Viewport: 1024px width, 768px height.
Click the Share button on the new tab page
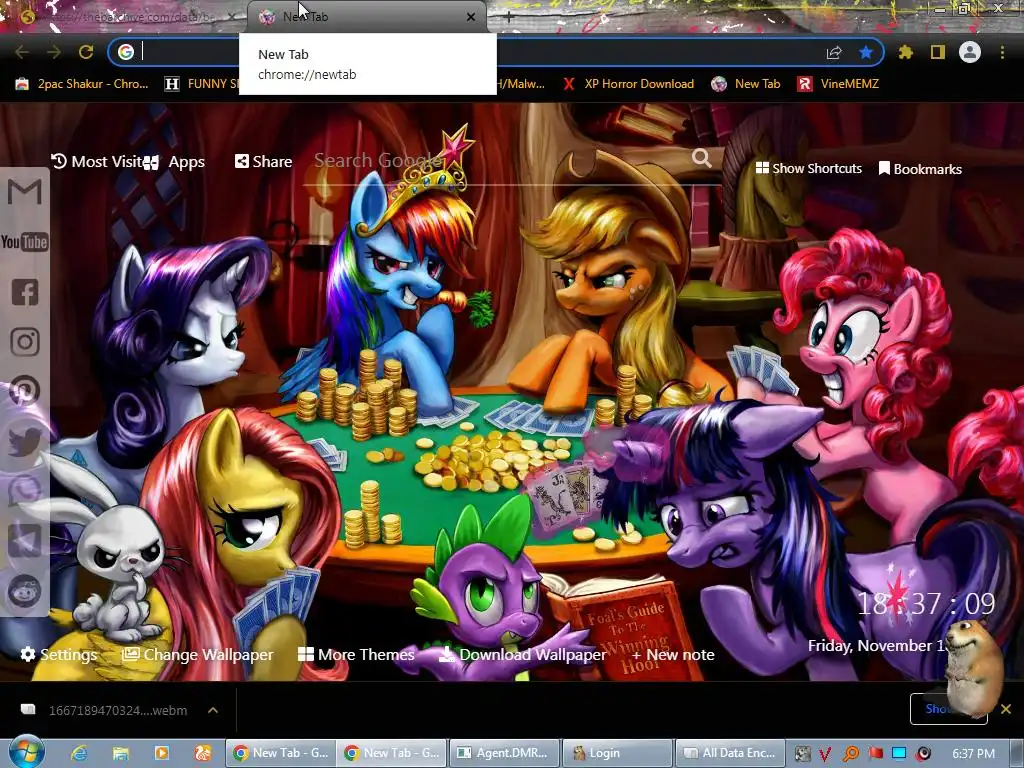(263, 161)
